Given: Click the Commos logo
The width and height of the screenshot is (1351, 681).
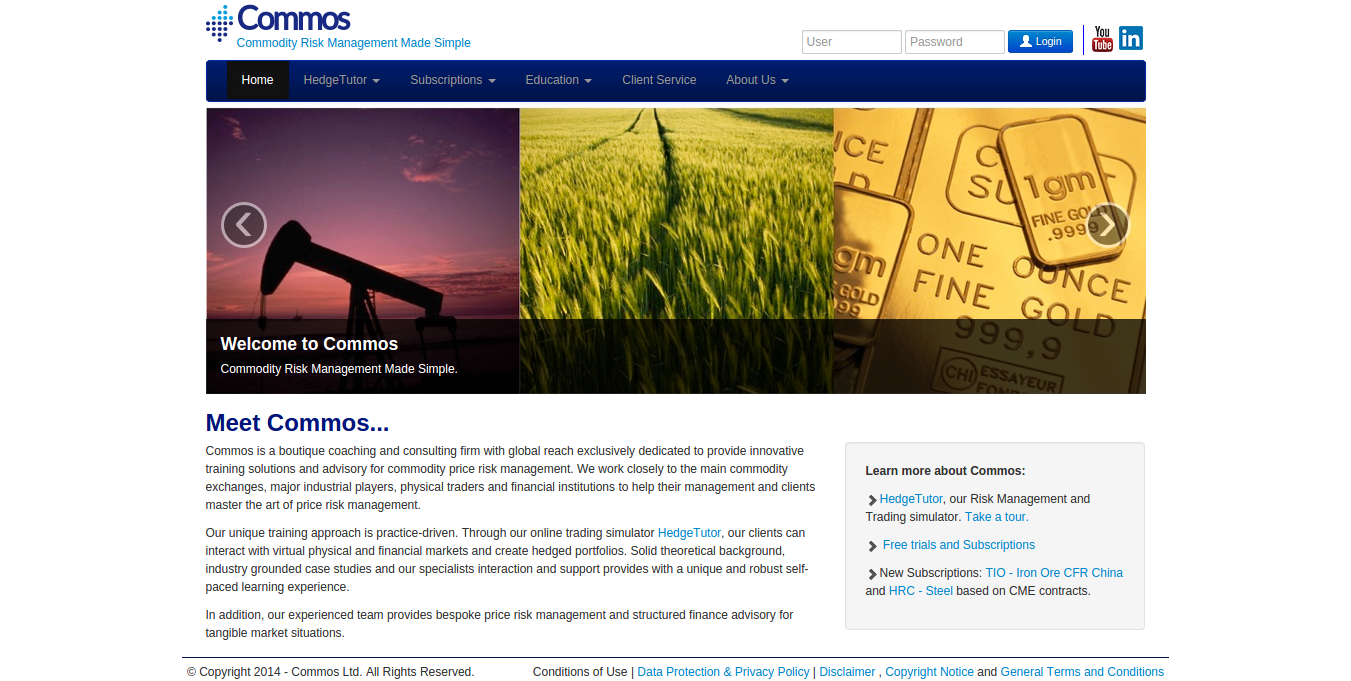Looking at the screenshot, I should pos(278,22).
